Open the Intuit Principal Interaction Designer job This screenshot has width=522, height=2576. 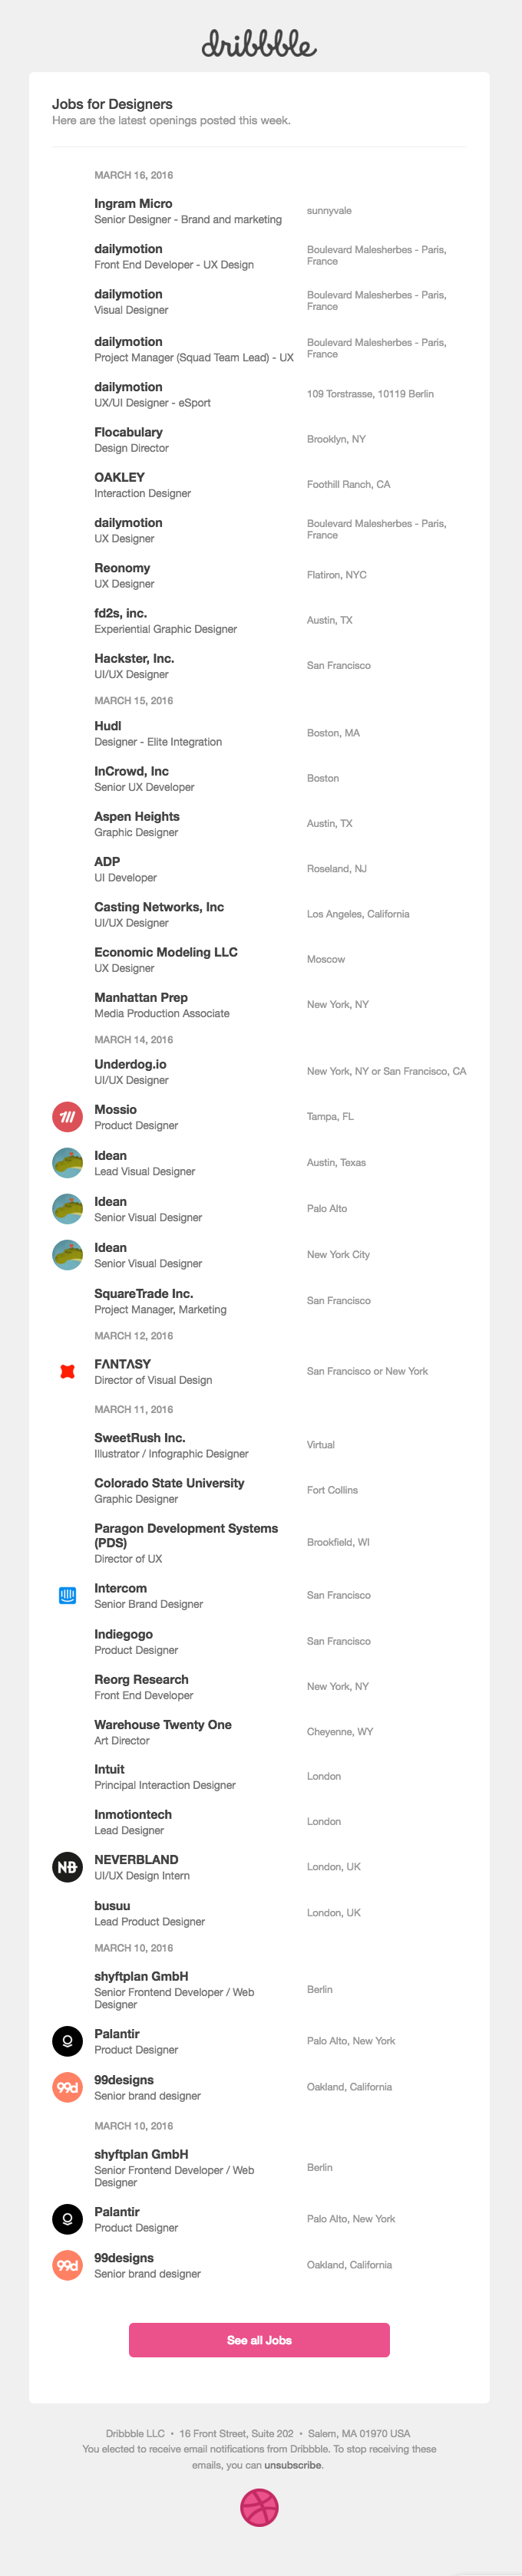(x=109, y=1769)
